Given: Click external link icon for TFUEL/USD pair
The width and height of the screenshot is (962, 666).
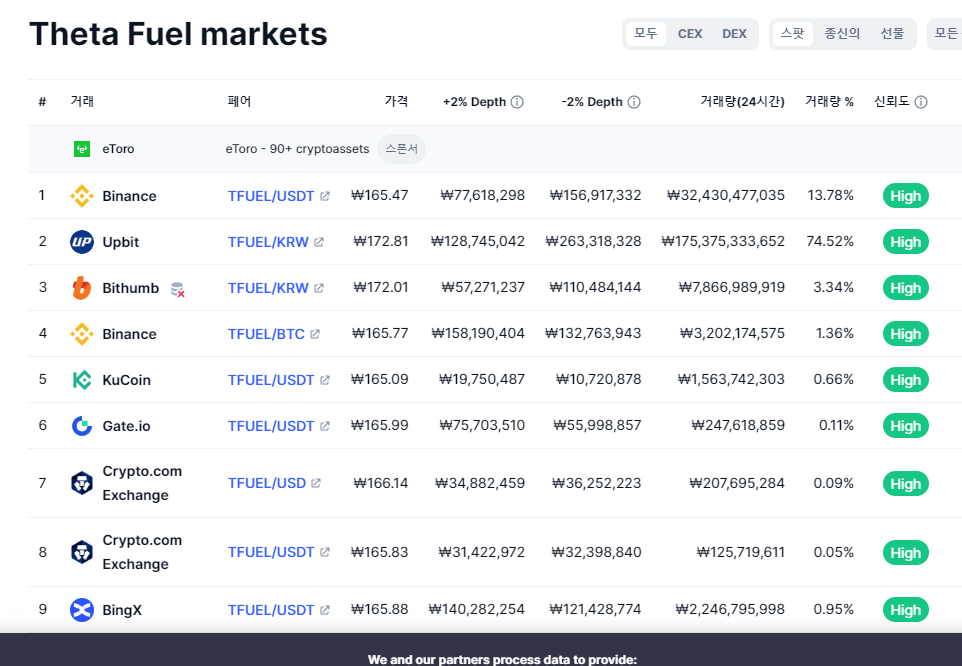Looking at the screenshot, I should [x=316, y=483].
